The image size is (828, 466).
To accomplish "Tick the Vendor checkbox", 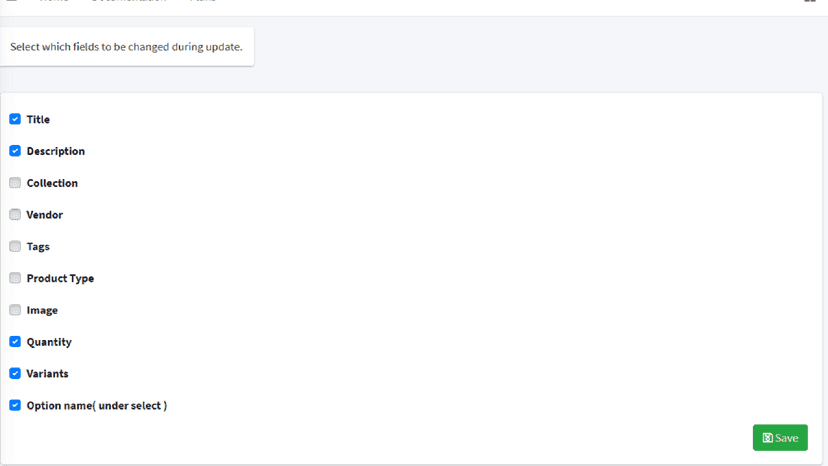I will pyautogui.click(x=15, y=215).
